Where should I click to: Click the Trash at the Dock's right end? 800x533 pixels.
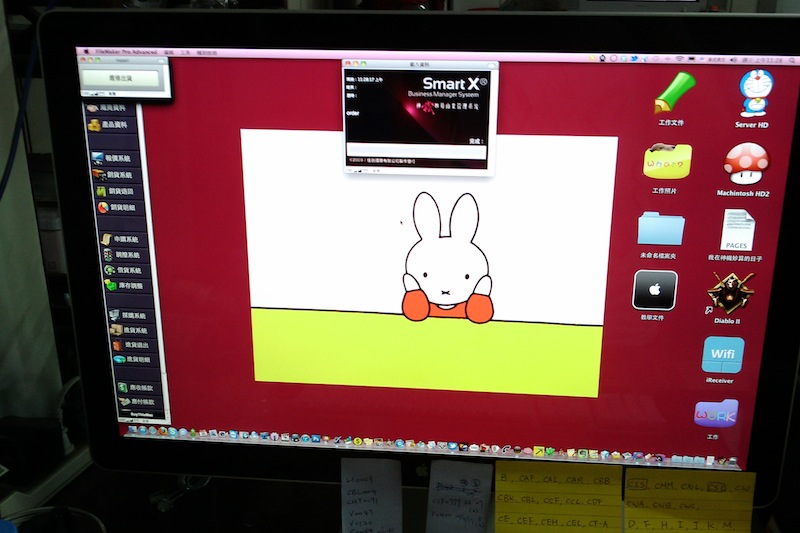(x=733, y=462)
